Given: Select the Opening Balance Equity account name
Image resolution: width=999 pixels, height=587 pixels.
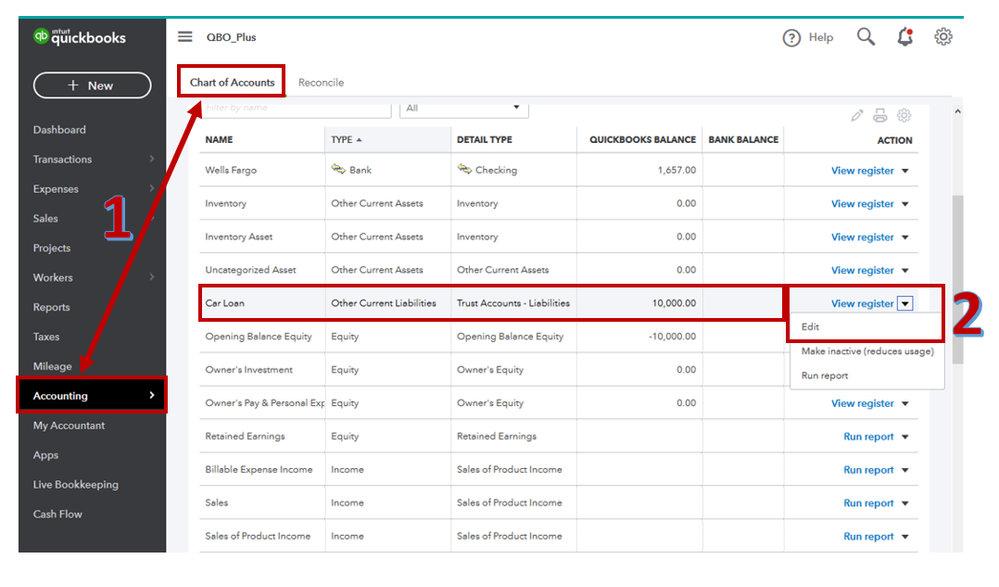Looking at the screenshot, I should click(258, 337).
